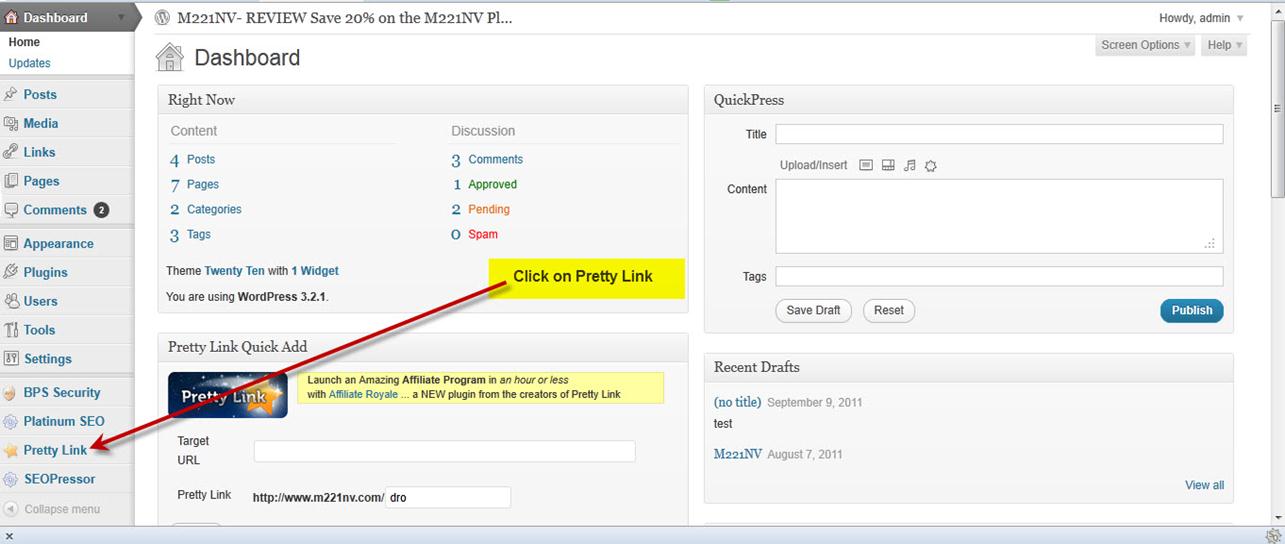This screenshot has width=1285, height=544.
Task: Click the Plugins icon in sidebar
Action: [x=11, y=272]
